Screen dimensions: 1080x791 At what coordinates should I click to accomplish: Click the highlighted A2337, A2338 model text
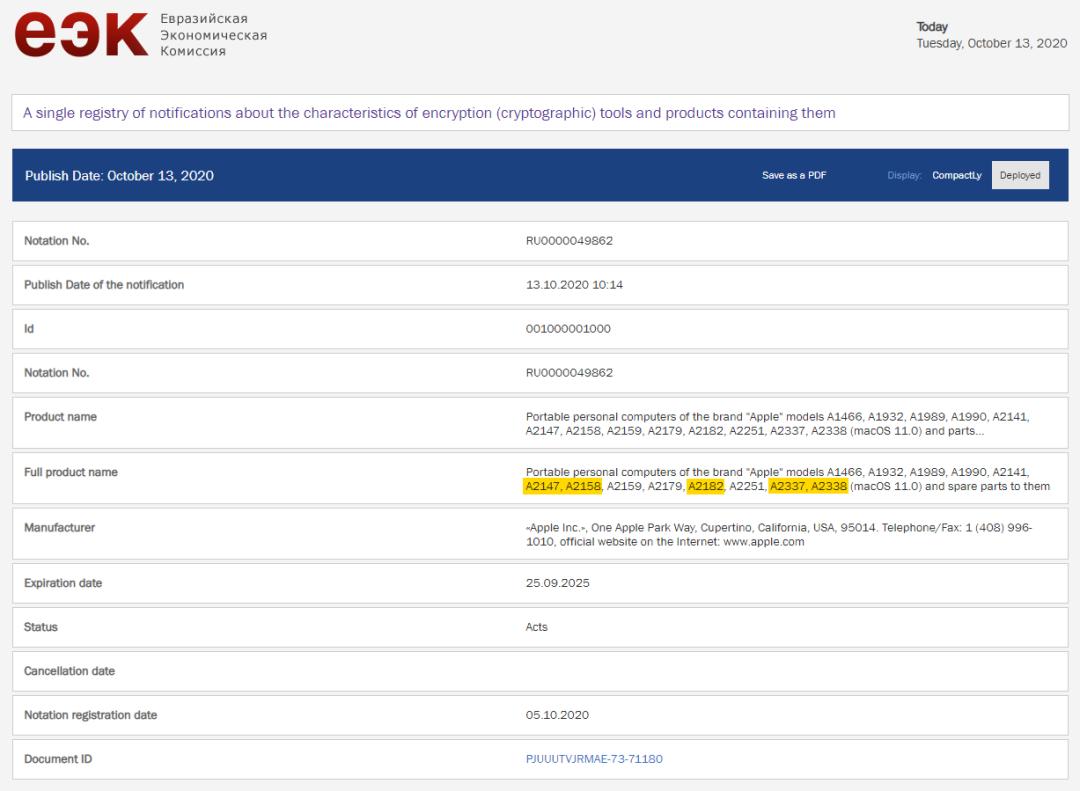click(x=808, y=487)
